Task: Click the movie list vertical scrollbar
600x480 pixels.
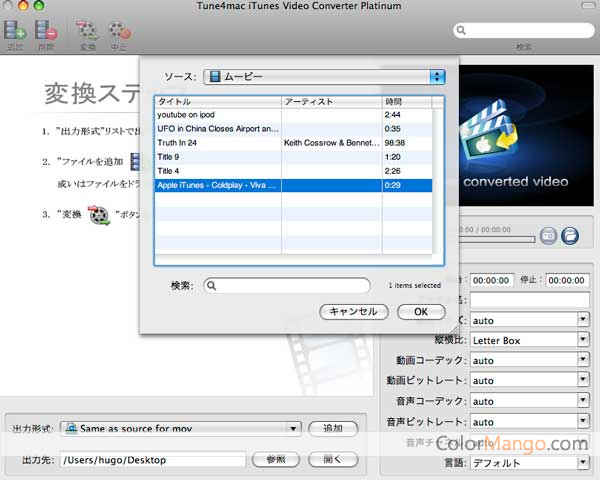Action: pyautogui.click(x=438, y=180)
